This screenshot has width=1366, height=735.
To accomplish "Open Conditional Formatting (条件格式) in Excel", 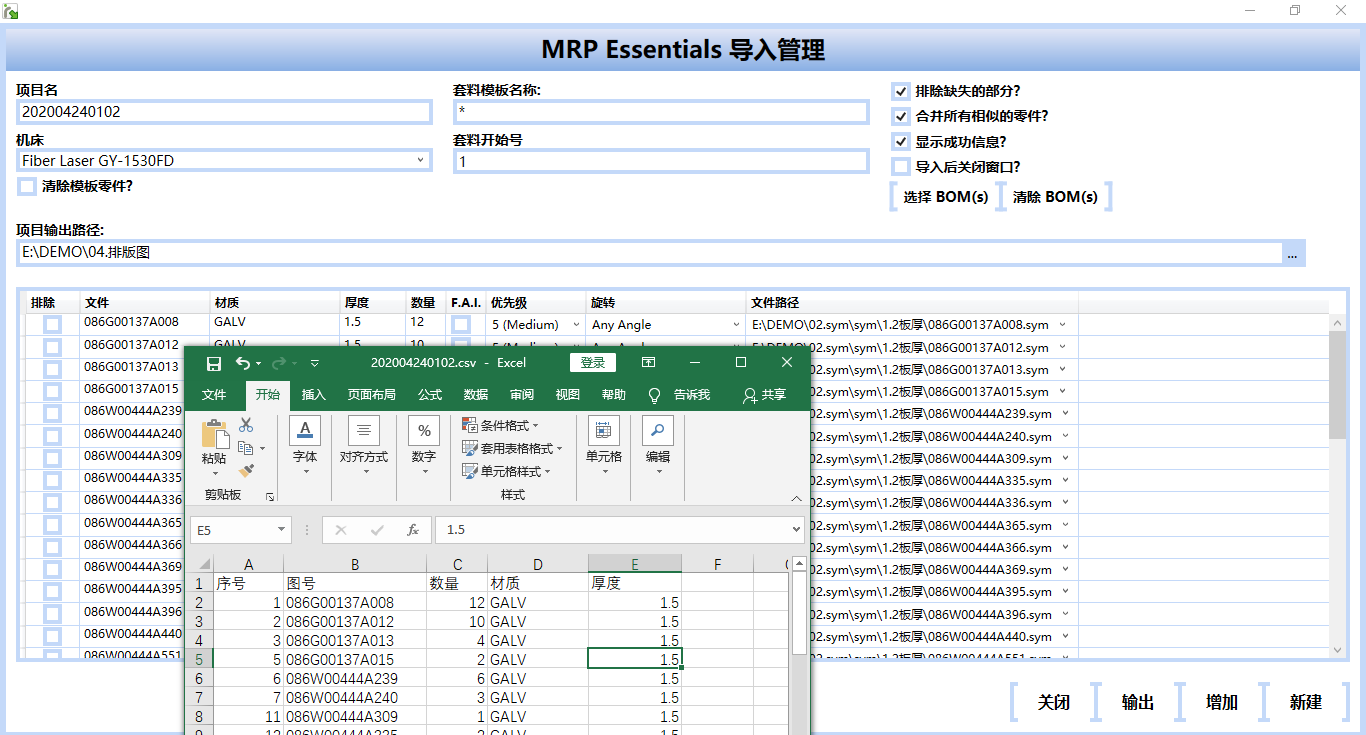I will click(x=500, y=425).
